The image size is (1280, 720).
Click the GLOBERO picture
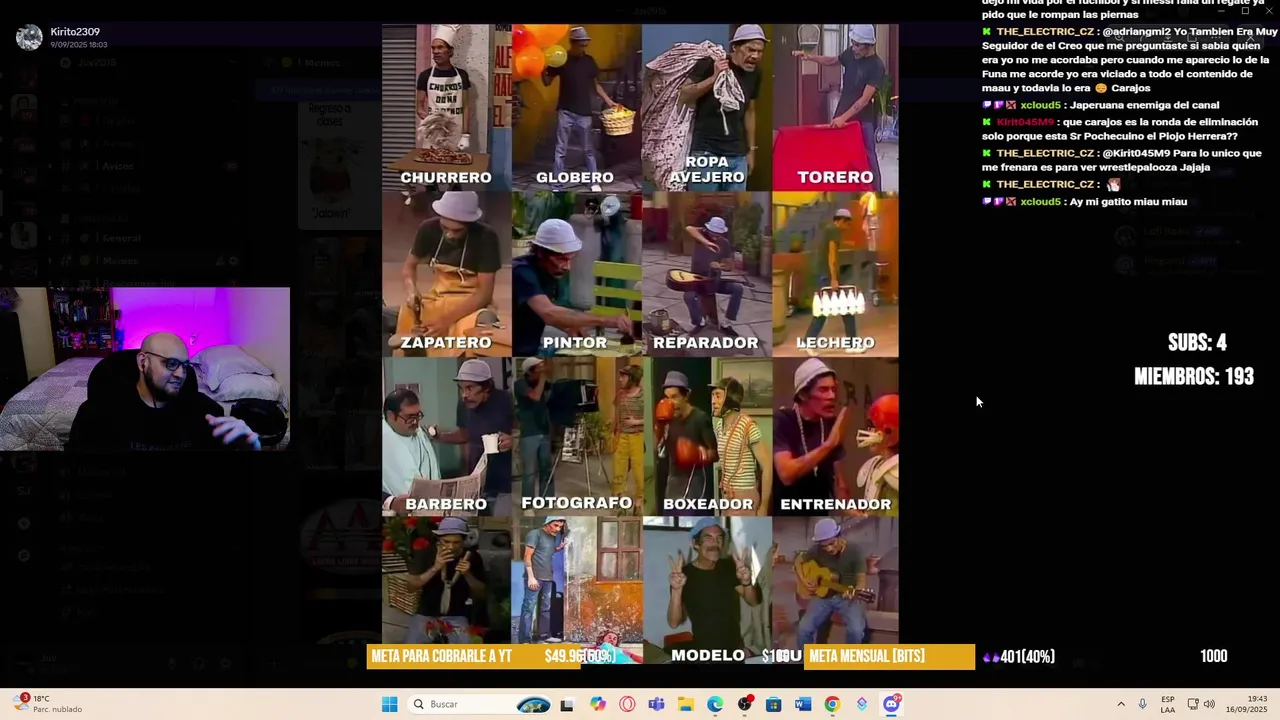point(576,107)
